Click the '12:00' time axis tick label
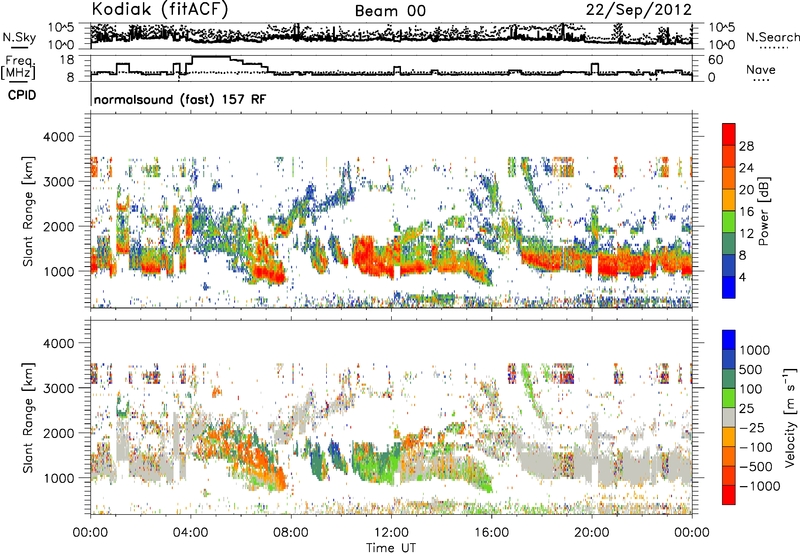 (x=391, y=533)
